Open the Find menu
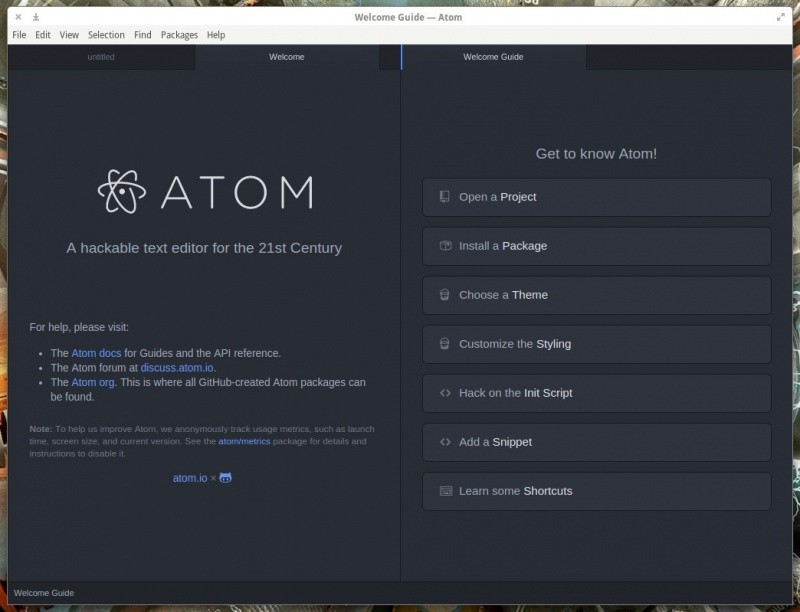 [142, 35]
